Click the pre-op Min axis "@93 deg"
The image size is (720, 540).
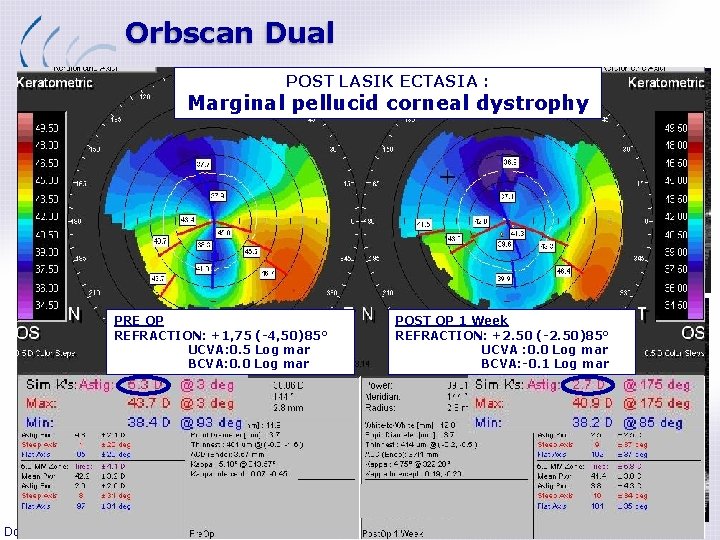211,422
